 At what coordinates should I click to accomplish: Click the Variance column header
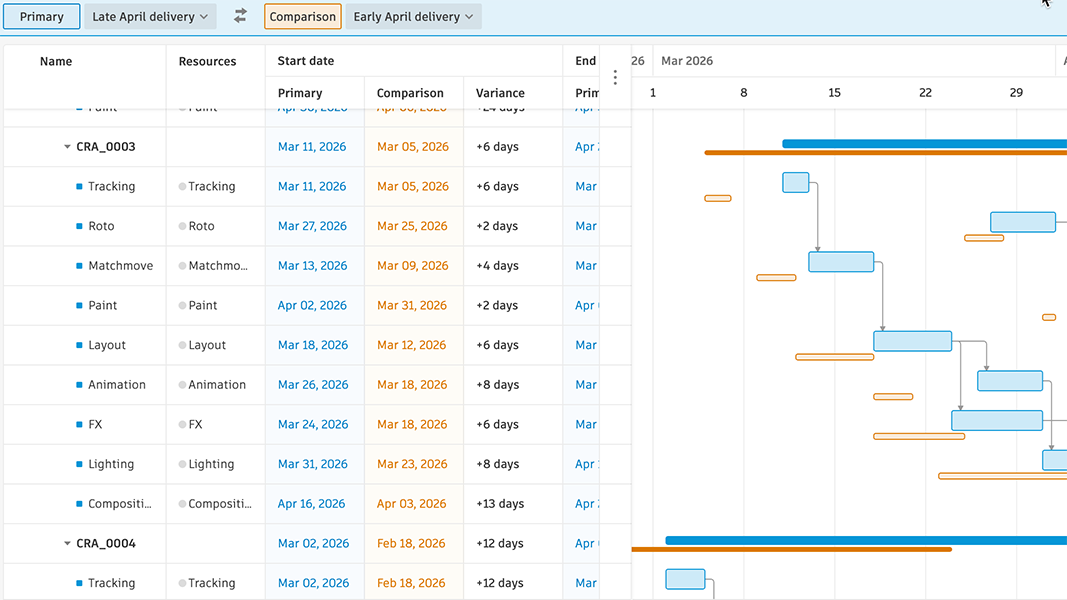[x=500, y=93]
